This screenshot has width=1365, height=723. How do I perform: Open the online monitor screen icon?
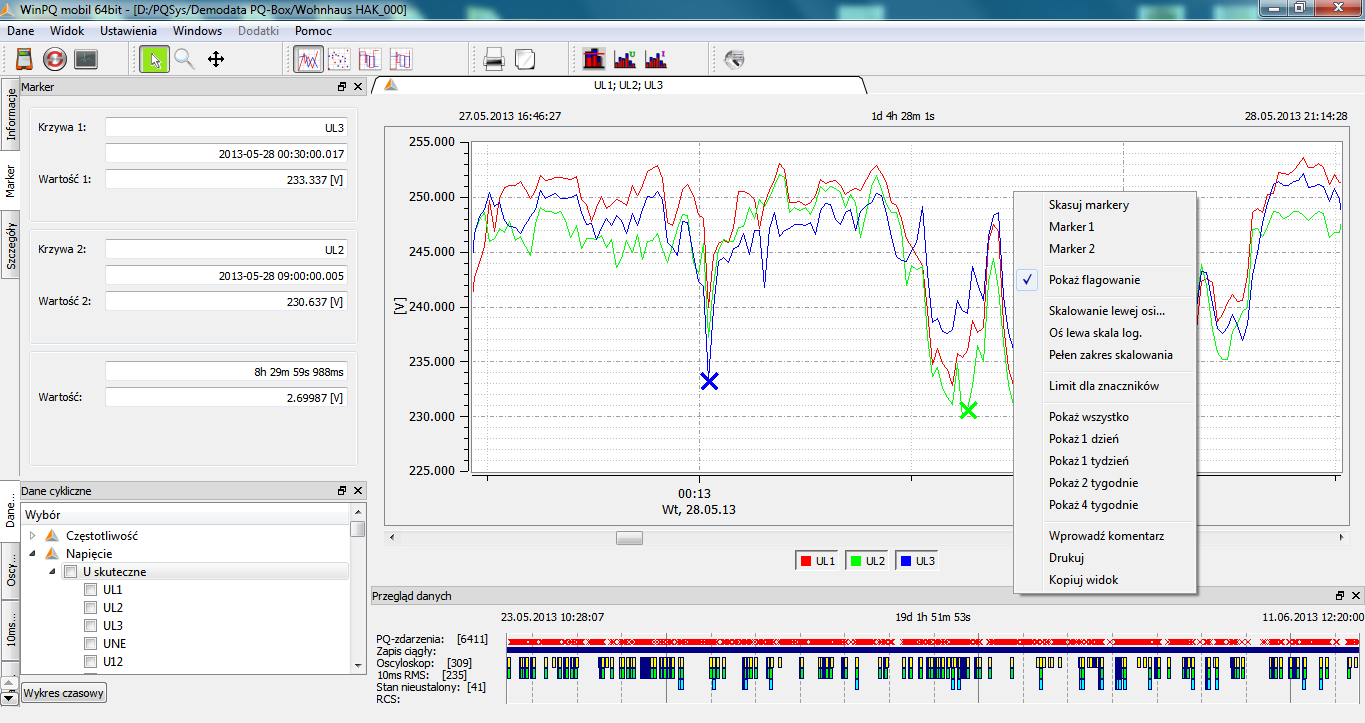point(86,59)
